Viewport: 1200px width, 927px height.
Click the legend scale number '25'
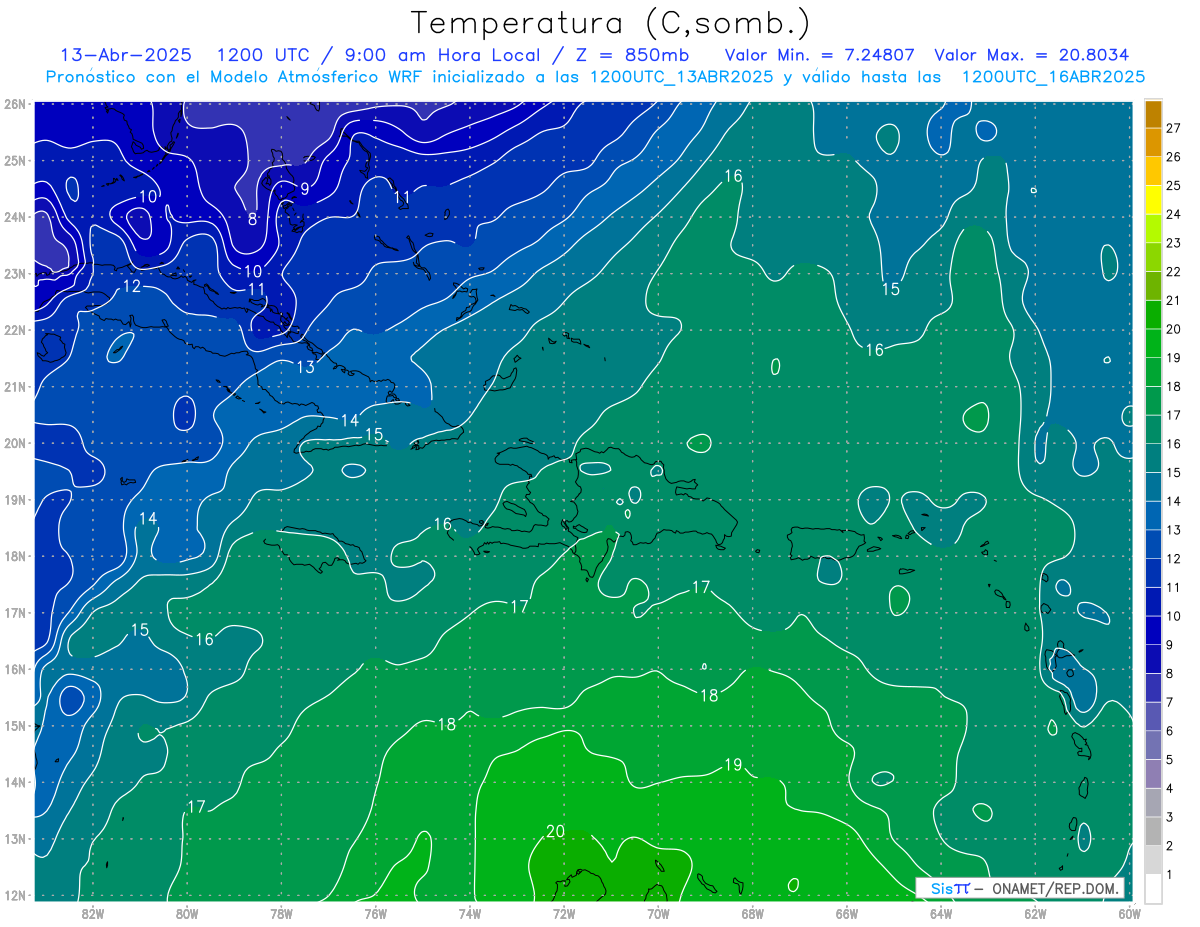click(x=1173, y=185)
